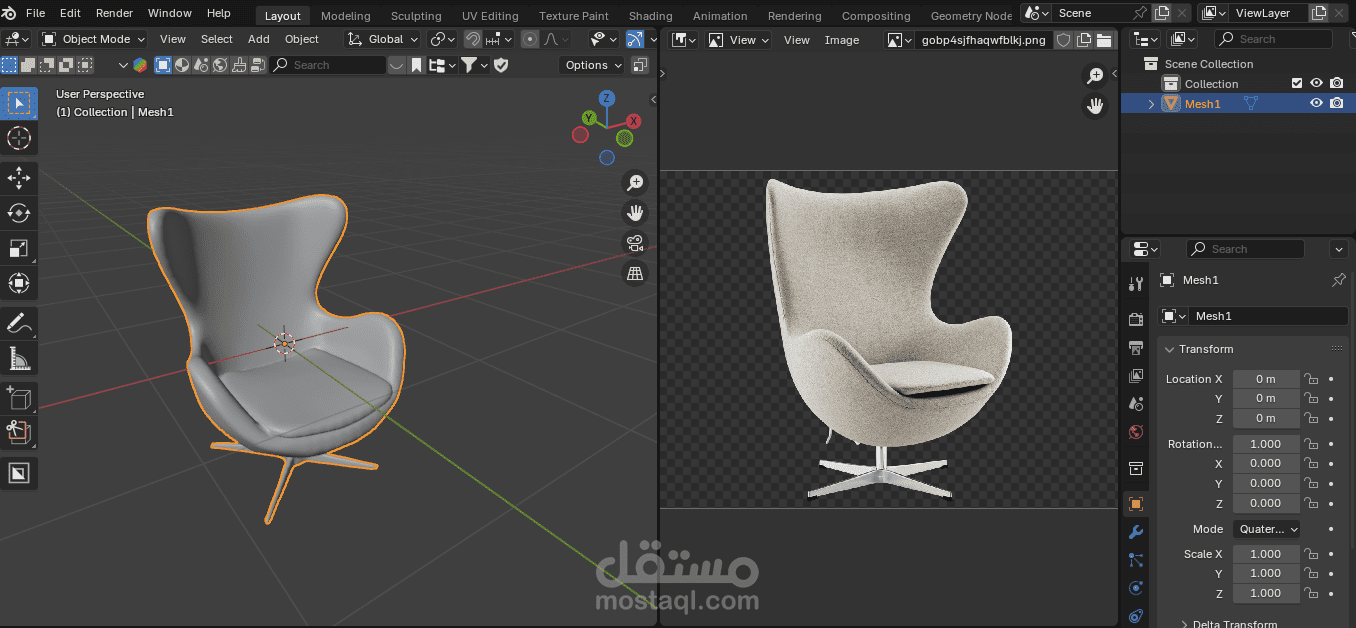Open the image editor View mode dropdown
The width and height of the screenshot is (1356, 628).
(x=739, y=40)
